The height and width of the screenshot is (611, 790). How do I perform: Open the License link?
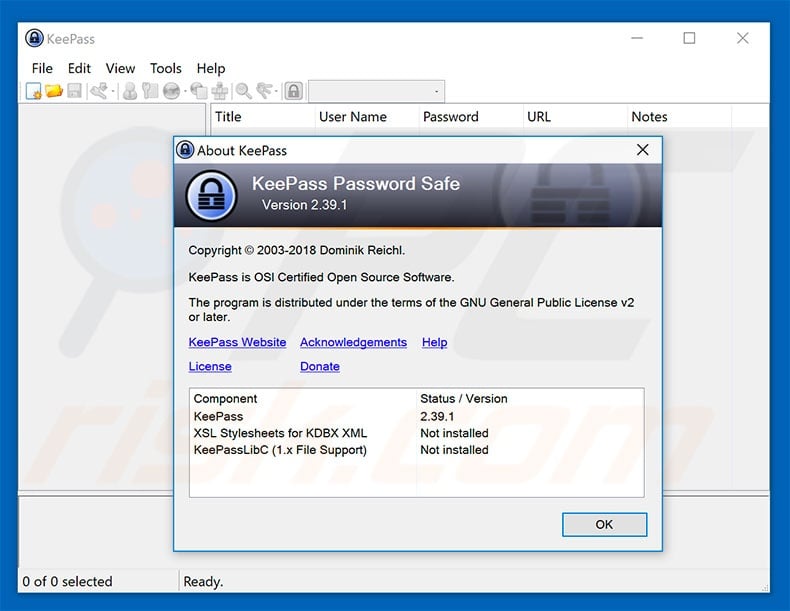coord(210,366)
